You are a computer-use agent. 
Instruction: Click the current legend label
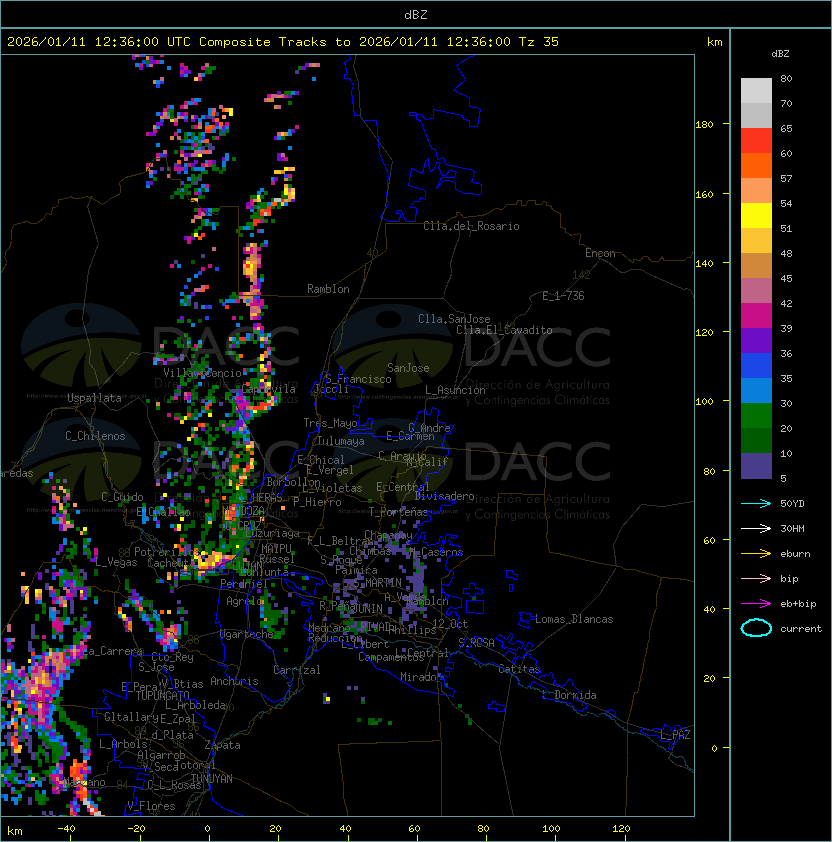[x=801, y=629]
